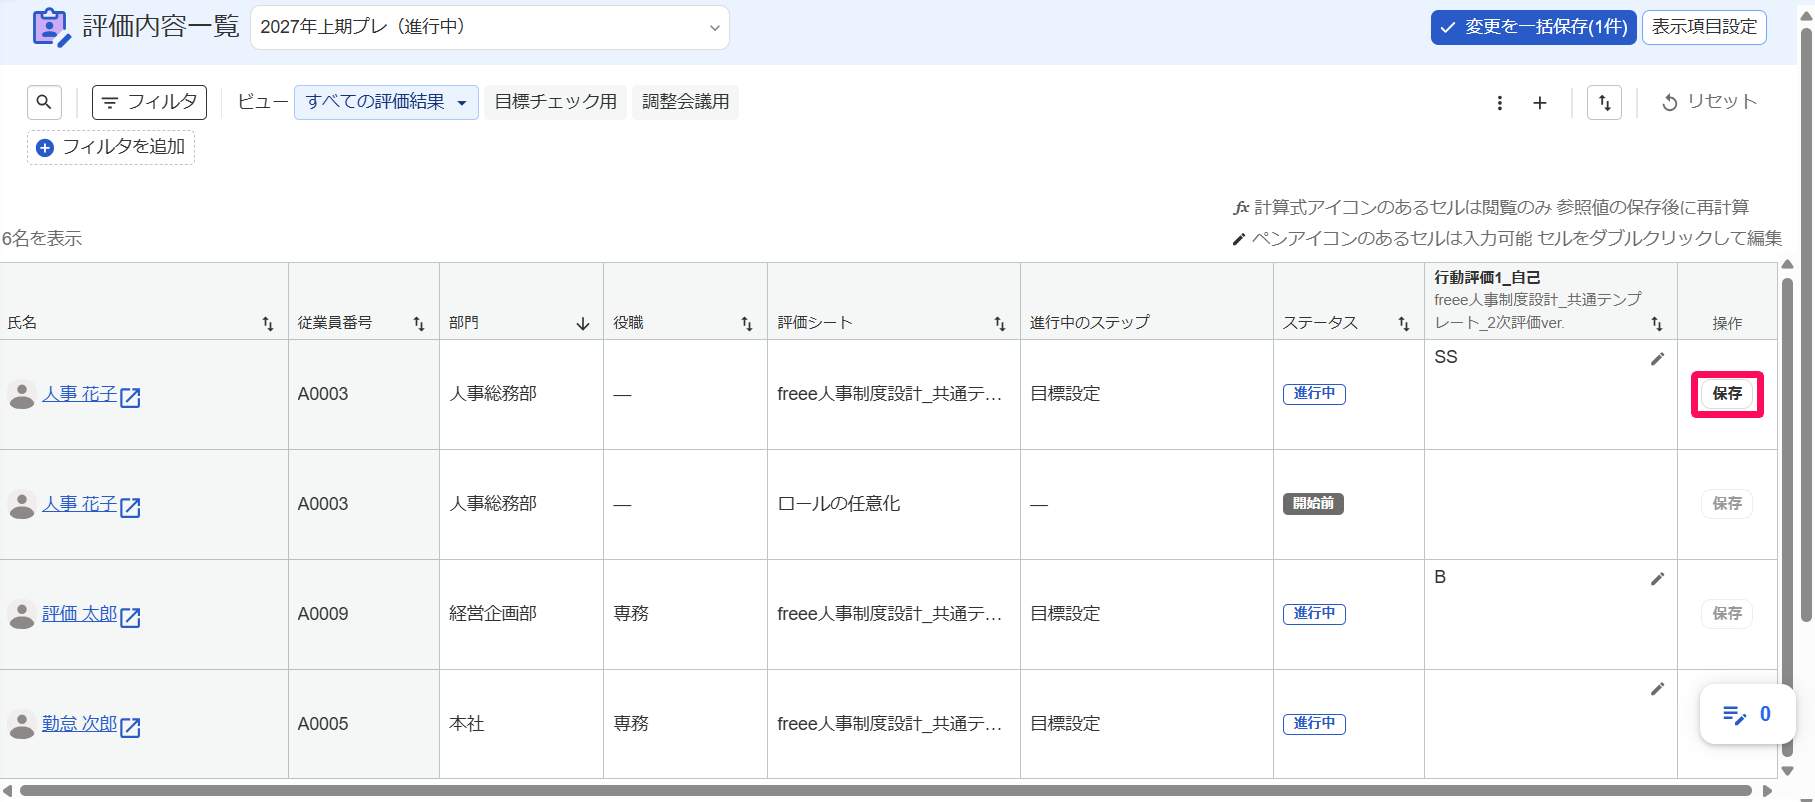Viewport: 1815px width, 802px height.
Task: Open the floating edit list counter button
Action: (x=1747, y=714)
